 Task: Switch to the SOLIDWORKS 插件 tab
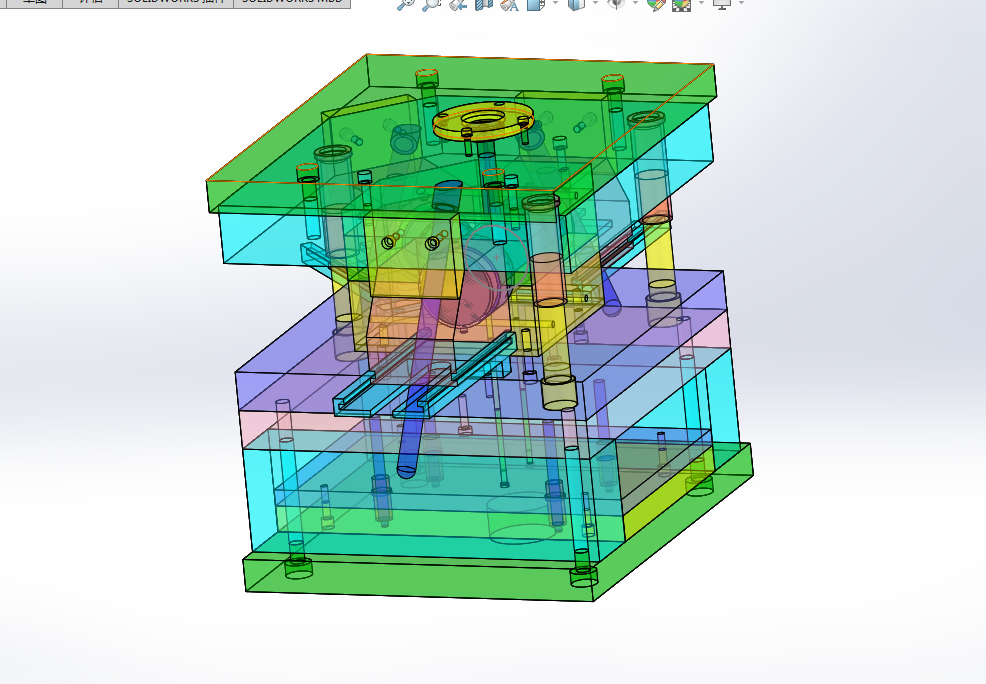tap(176, 2)
